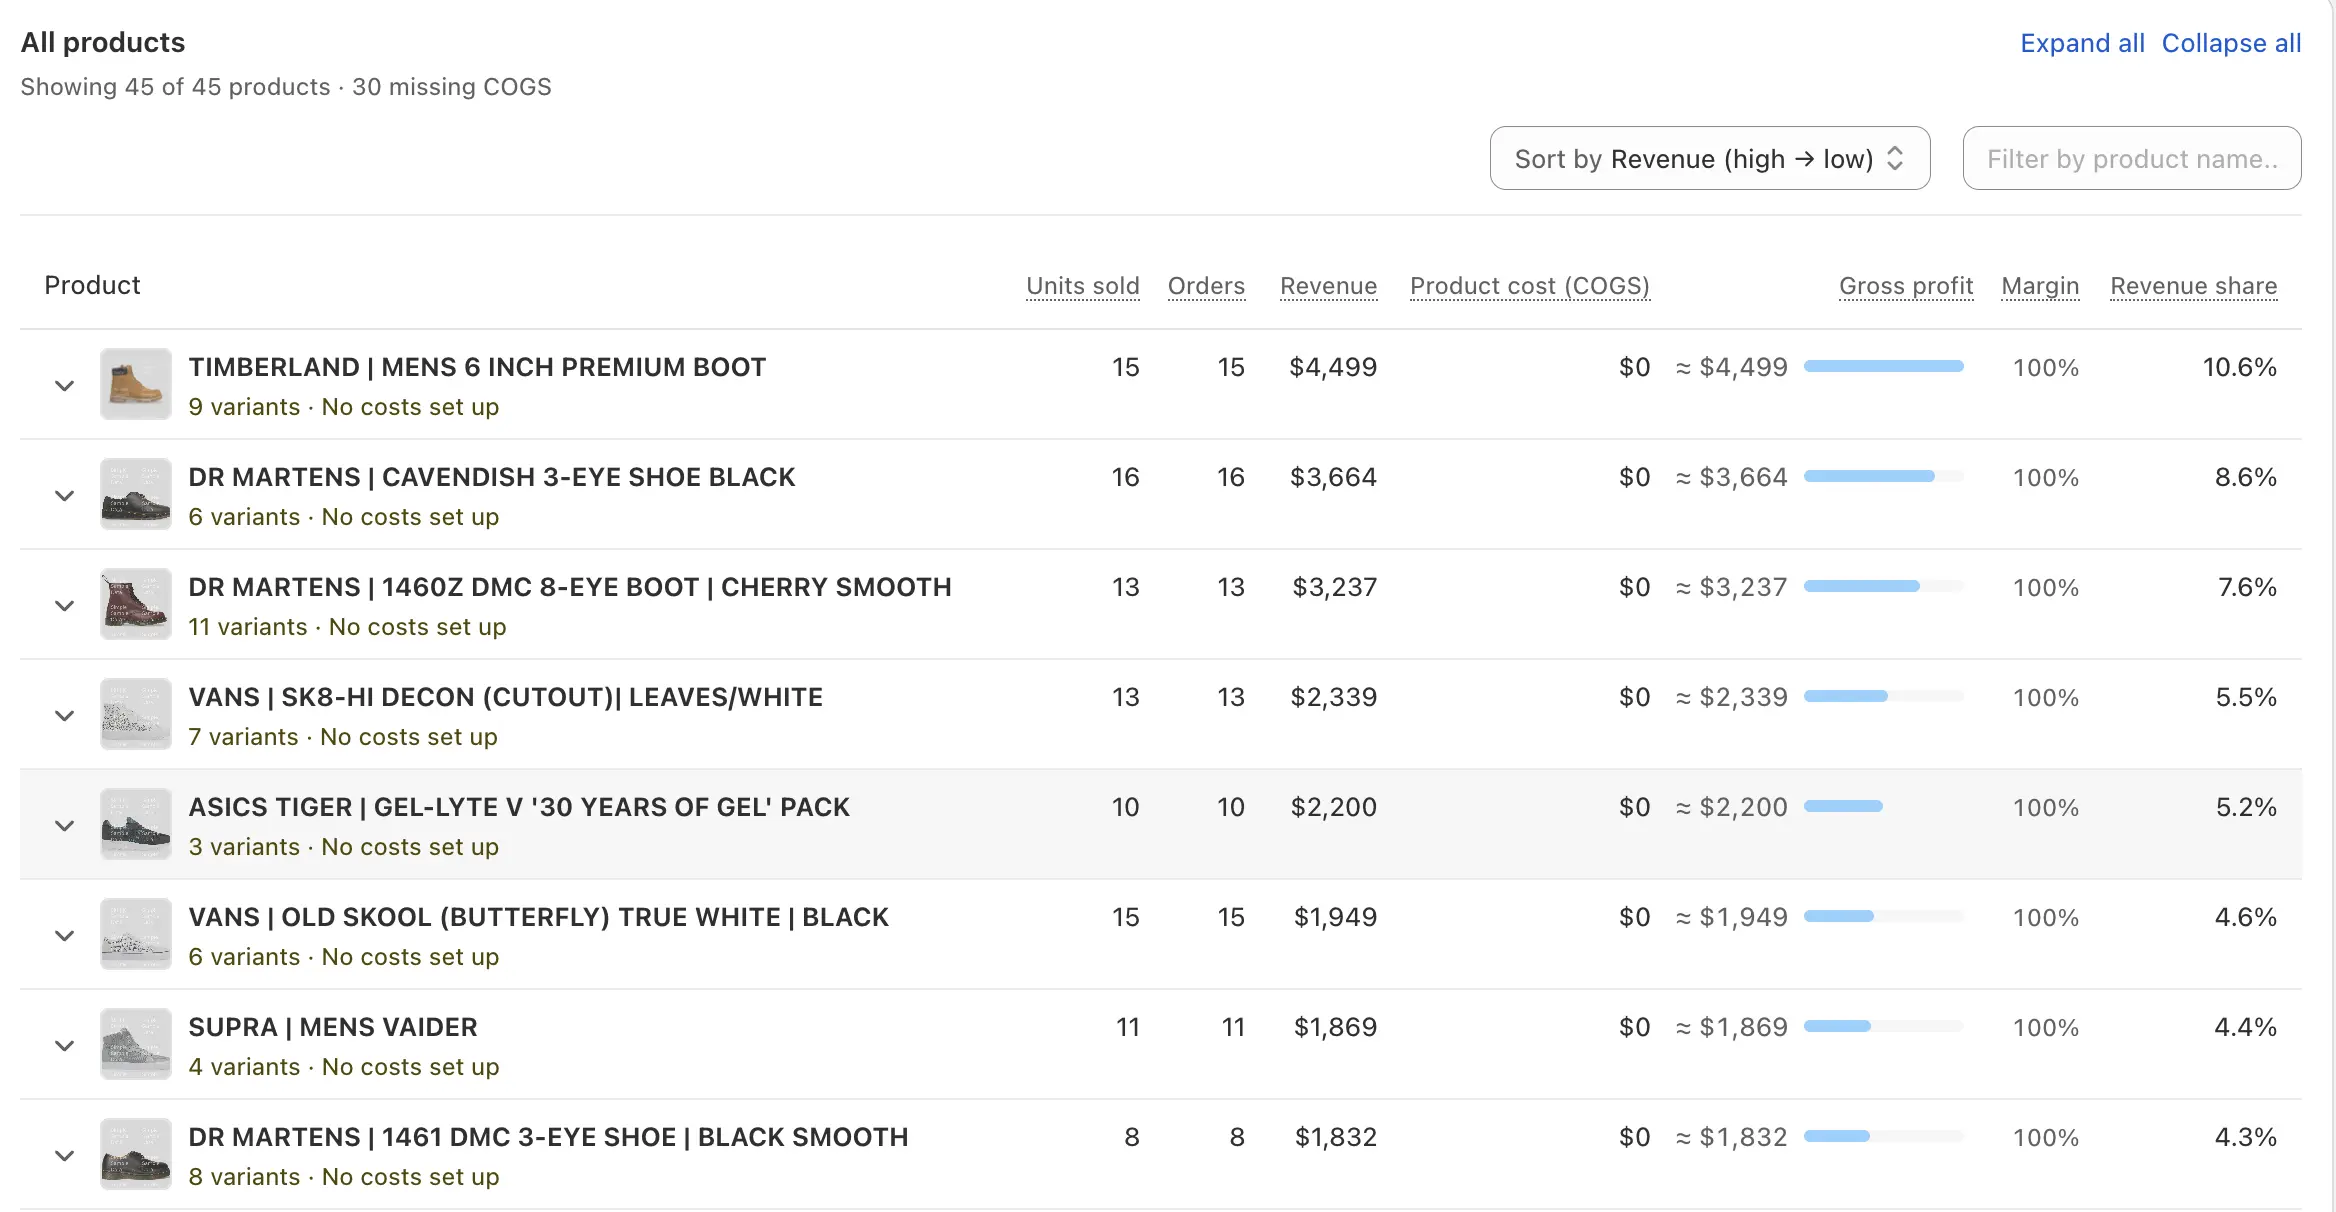Click the $4,499 revenue value
Image resolution: width=2336 pixels, height=1212 pixels.
coord(1333,367)
